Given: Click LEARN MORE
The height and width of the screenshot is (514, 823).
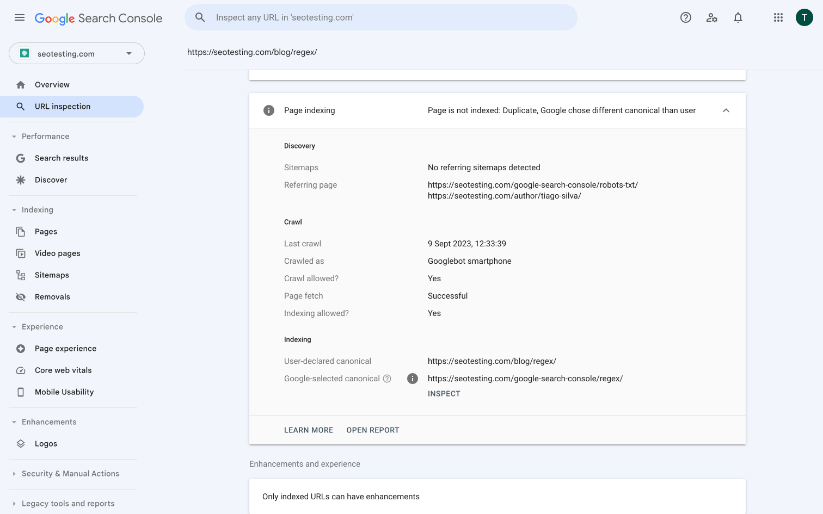Looking at the screenshot, I should (x=309, y=430).
